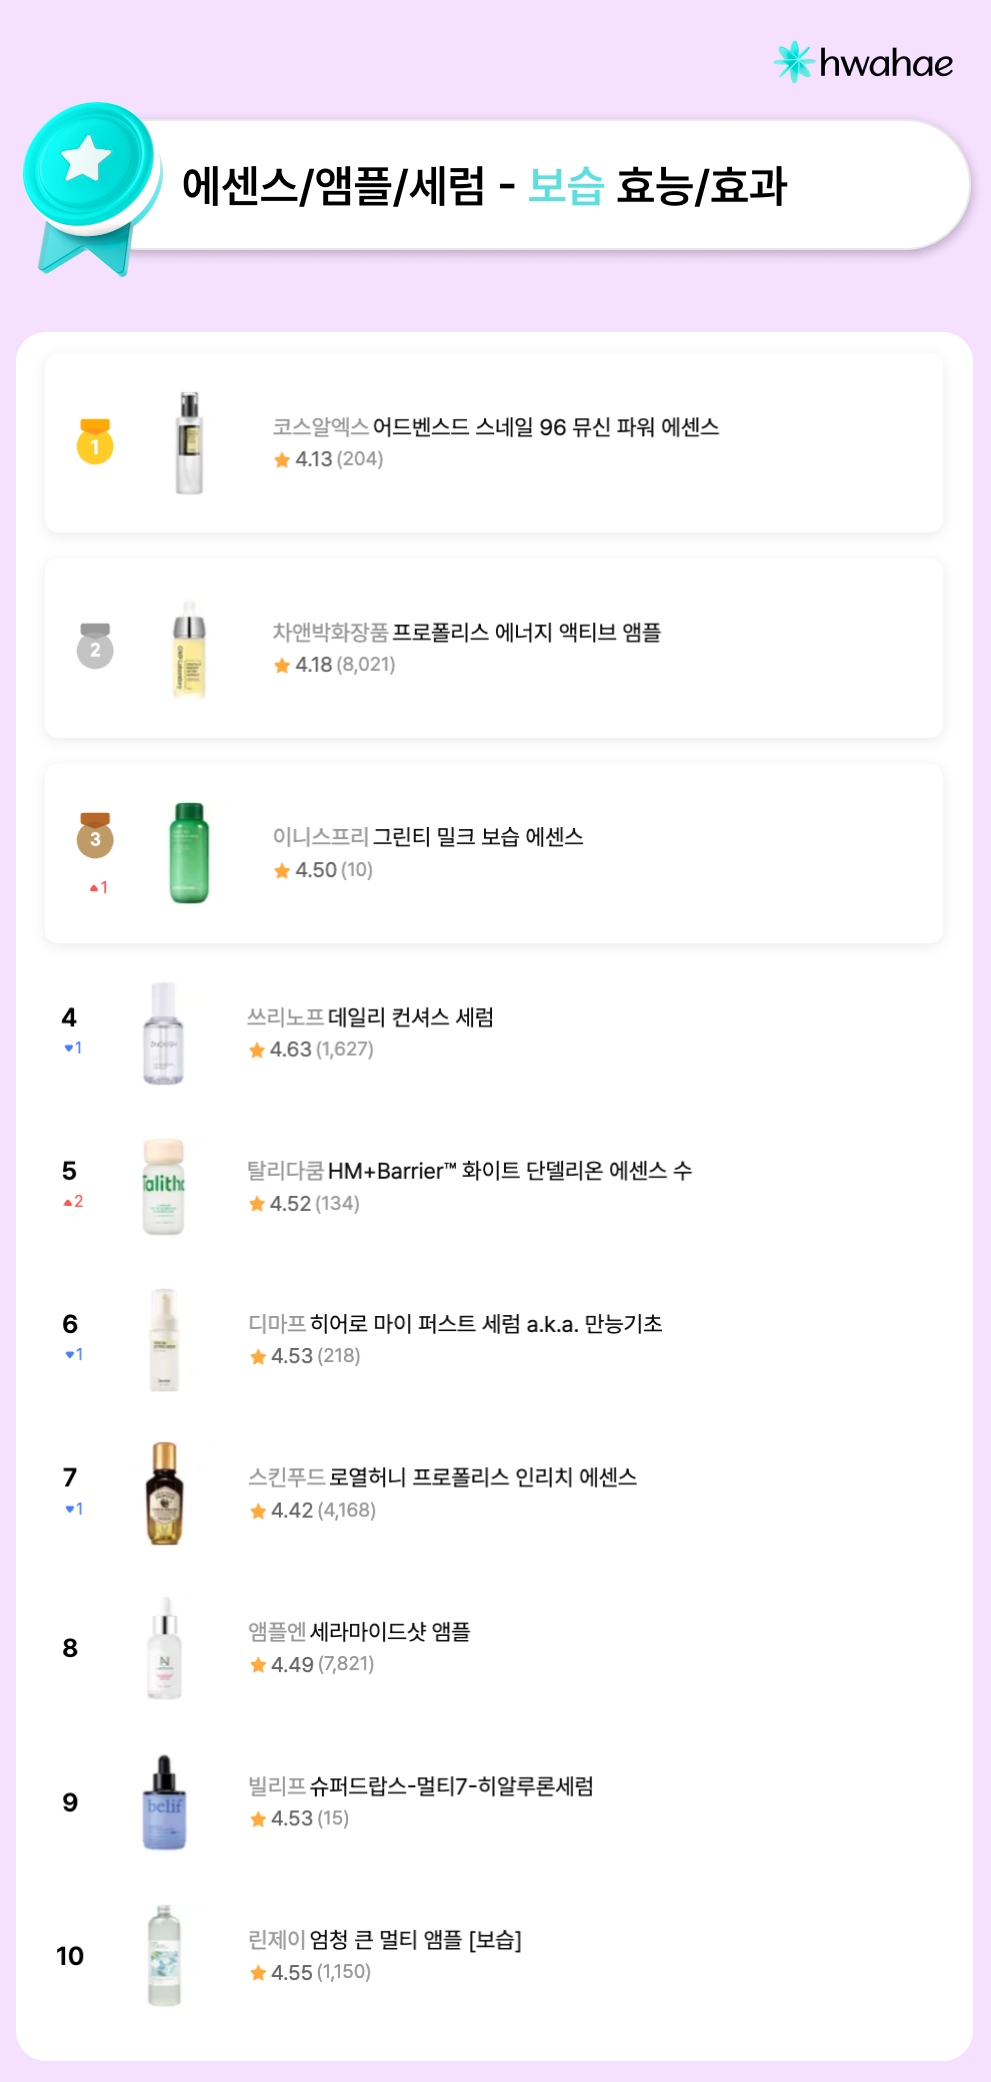This screenshot has width=991, height=2082.
Task: Click the gold rank 1 medal
Action: pos(95,442)
